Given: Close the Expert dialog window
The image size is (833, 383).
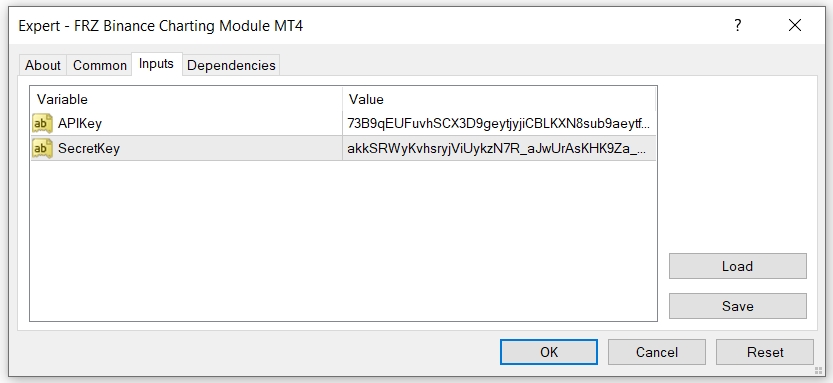Looking at the screenshot, I should pyautogui.click(x=795, y=25).
